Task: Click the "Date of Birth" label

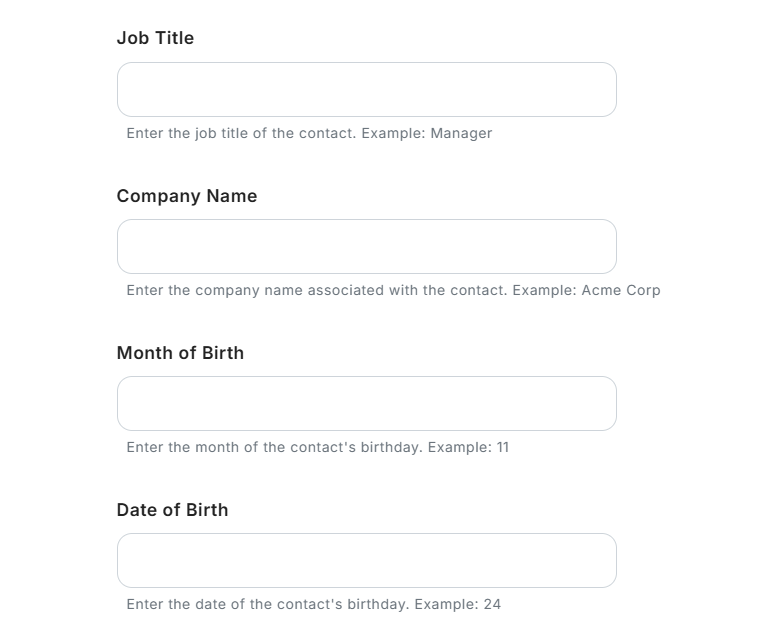Action: click(x=172, y=510)
